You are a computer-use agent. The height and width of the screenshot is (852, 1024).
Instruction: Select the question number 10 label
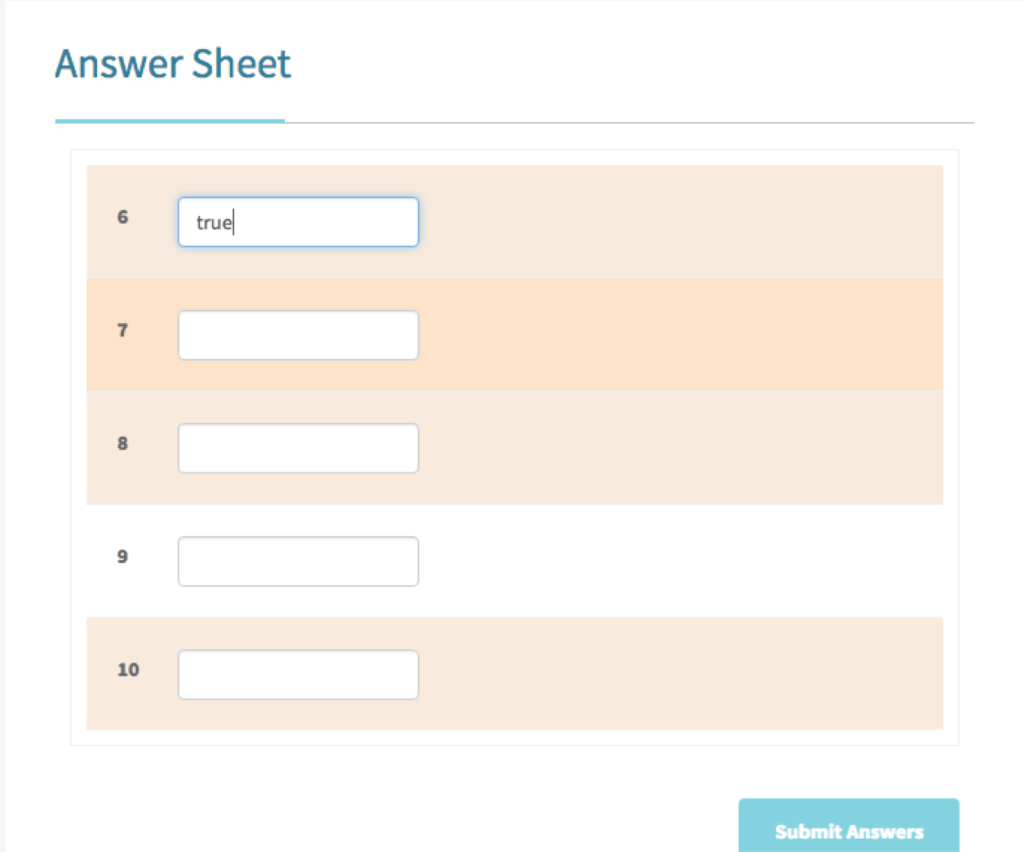coord(128,669)
